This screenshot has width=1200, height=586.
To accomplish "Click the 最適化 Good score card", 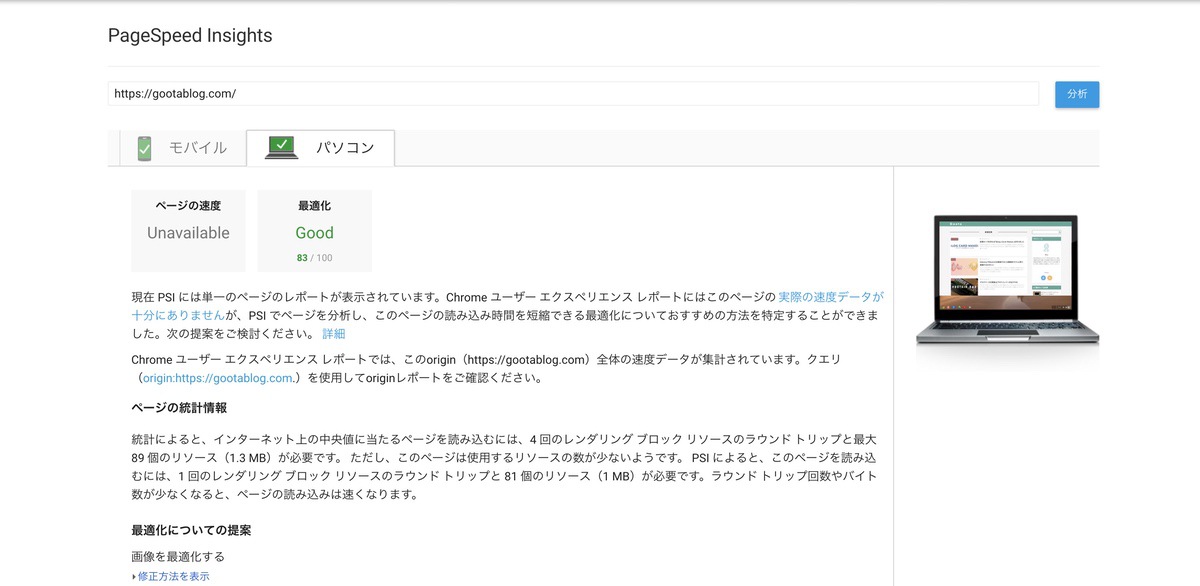I will click(314, 231).
